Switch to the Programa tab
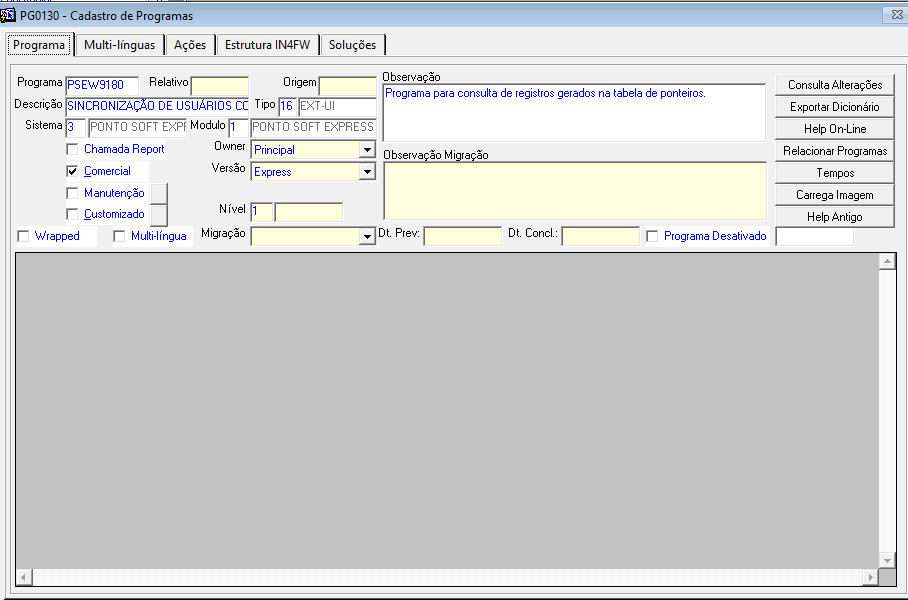The image size is (908, 600). coord(39,45)
